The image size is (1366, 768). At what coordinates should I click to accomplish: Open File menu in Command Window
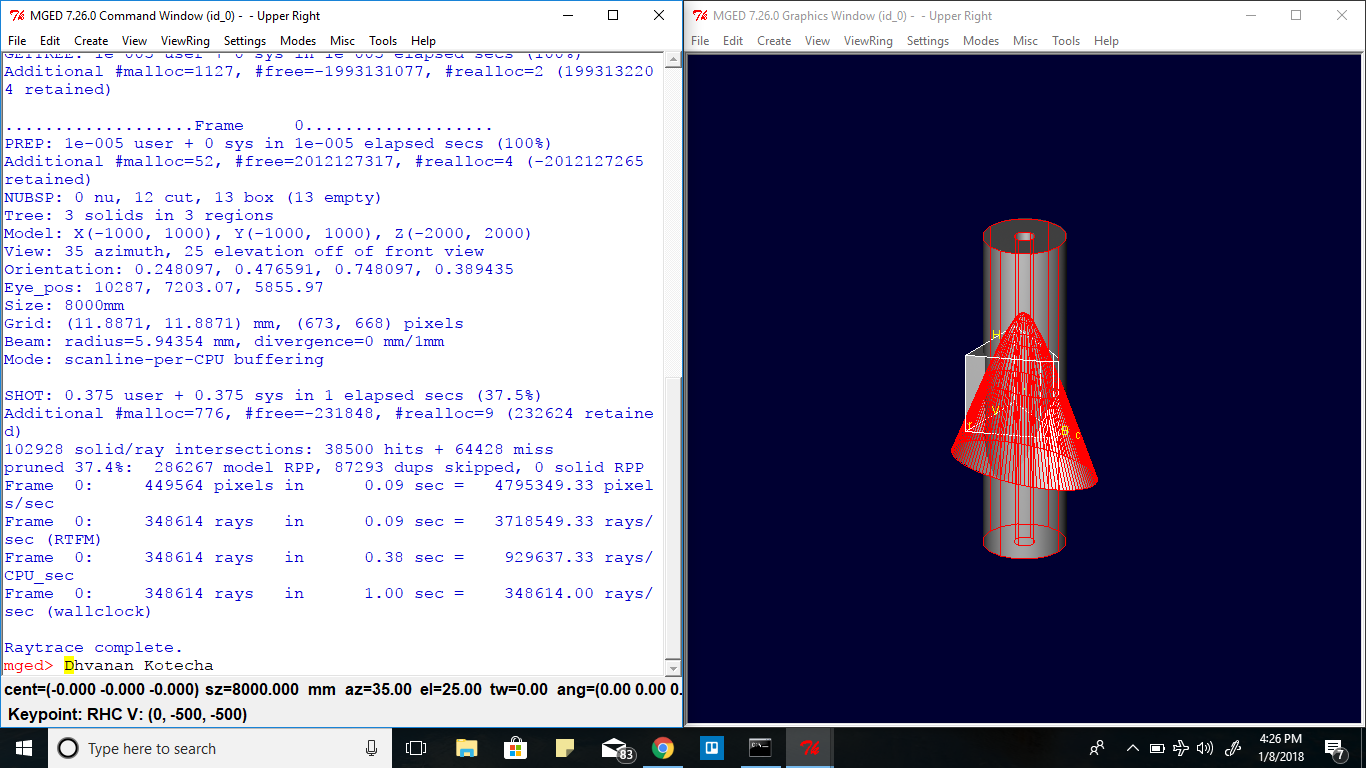coord(17,41)
